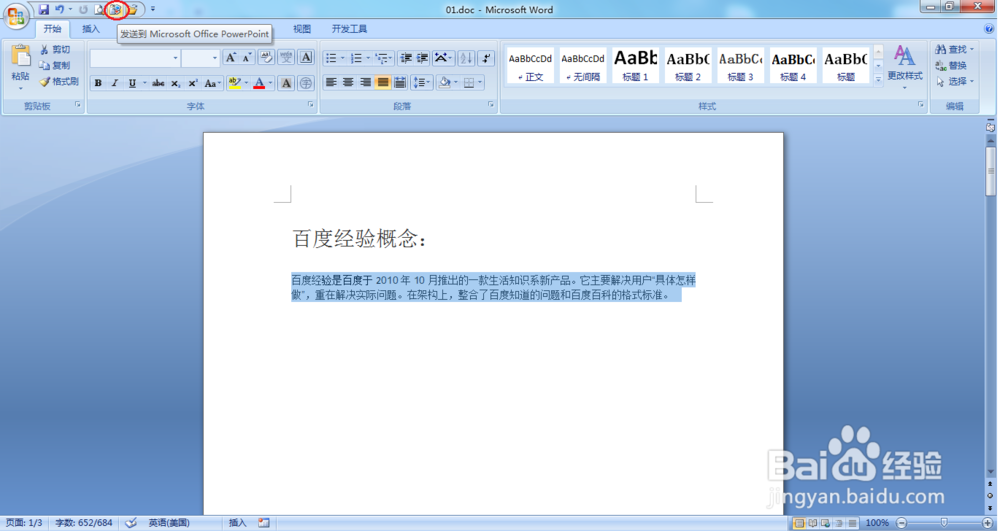Expand the Styles gallery More arrow
Viewport: 1000px width, 531px height.
click(x=878, y=79)
